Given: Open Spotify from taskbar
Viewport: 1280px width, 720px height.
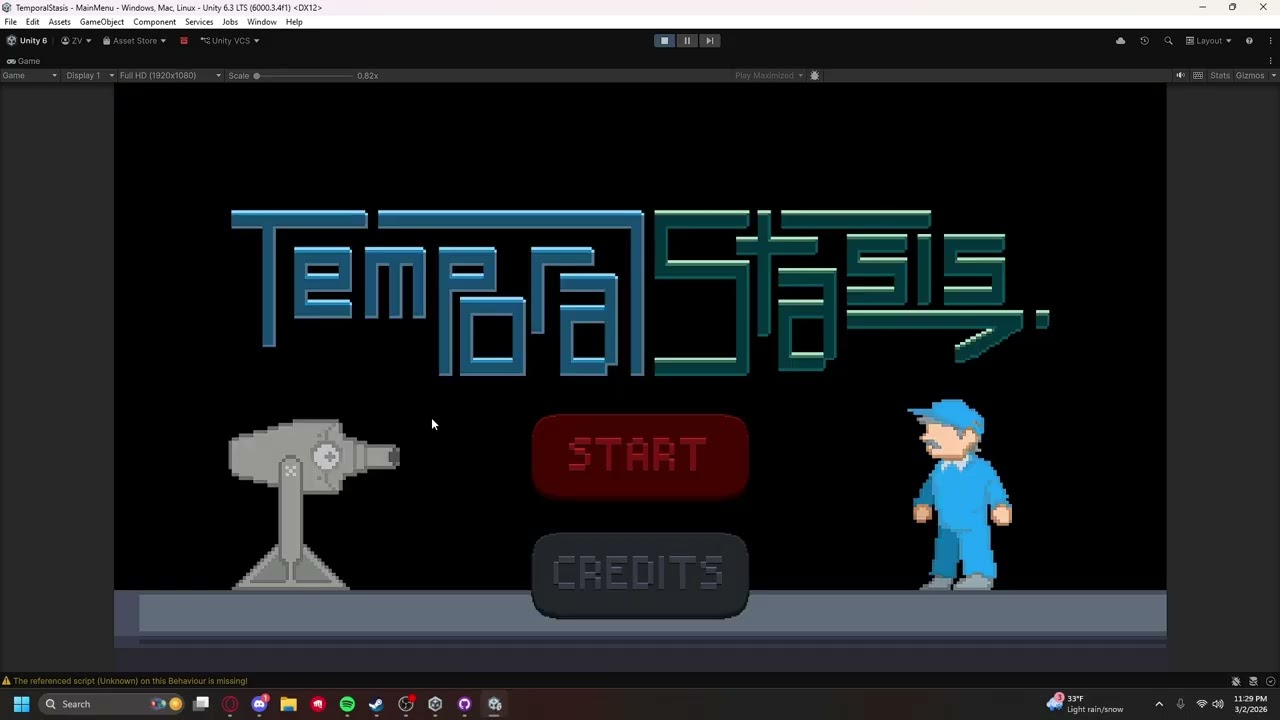Looking at the screenshot, I should coord(347,704).
